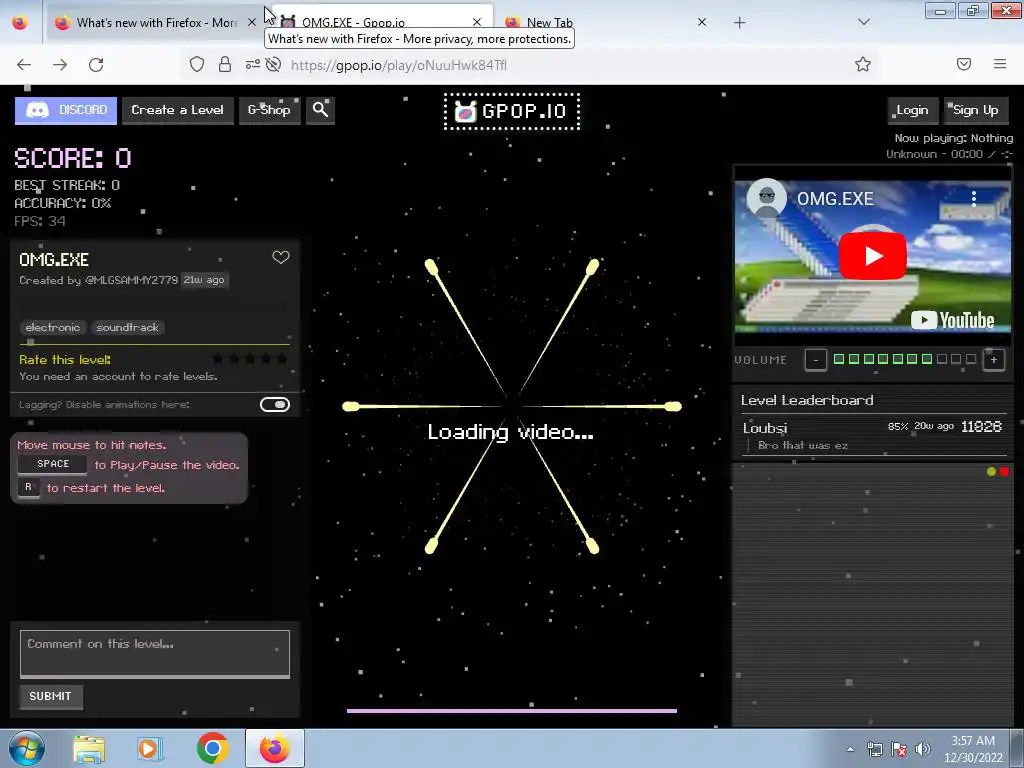Click the GPOP.IO logo
This screenshot has height=768, width=1024.
coord(512,112)
